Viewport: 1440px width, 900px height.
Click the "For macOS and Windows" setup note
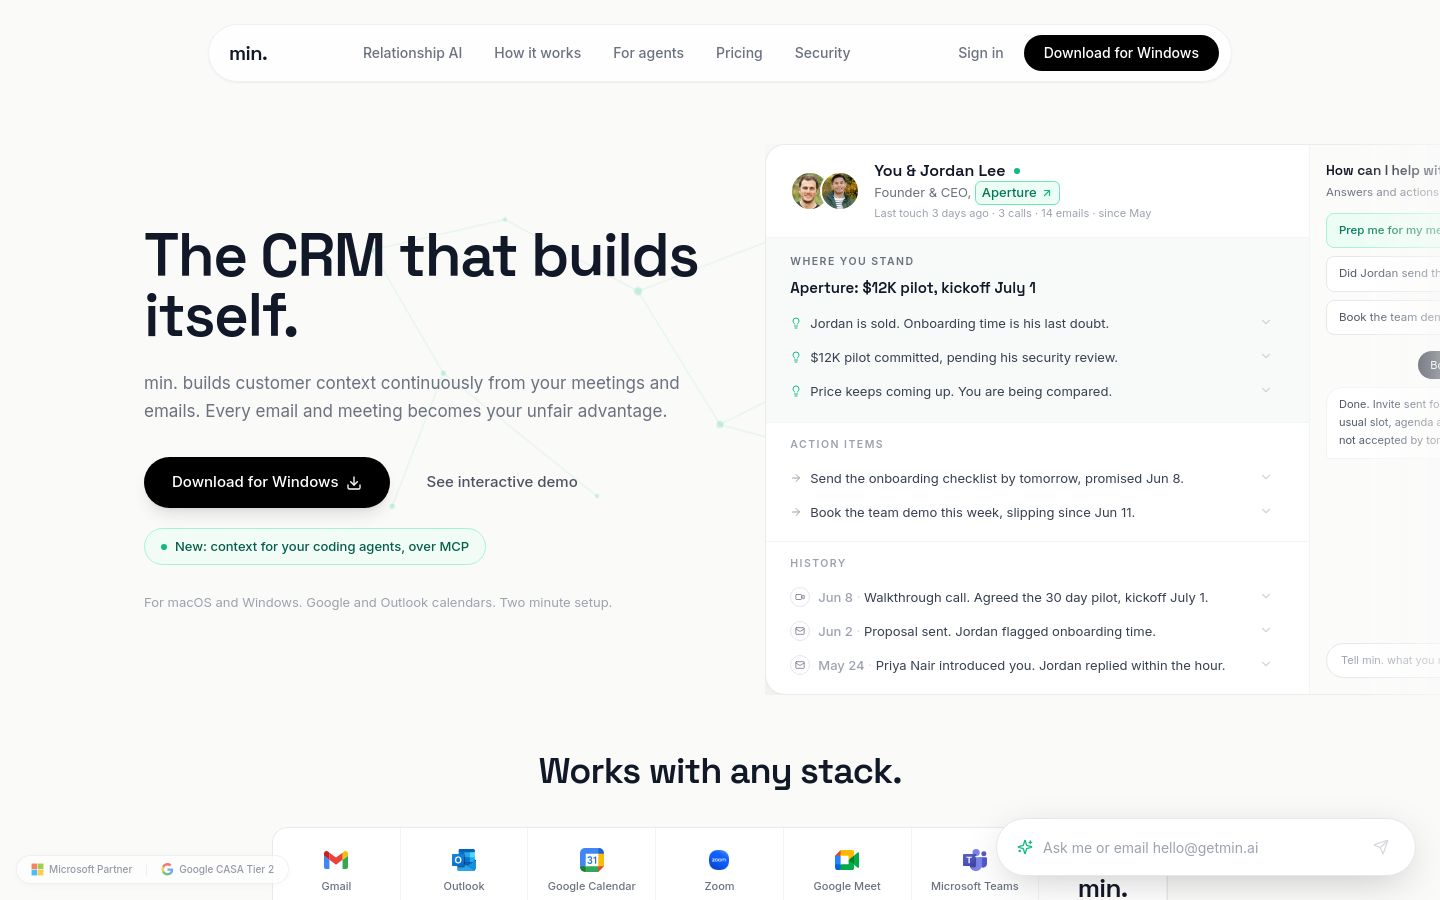(x=378, y=602)
